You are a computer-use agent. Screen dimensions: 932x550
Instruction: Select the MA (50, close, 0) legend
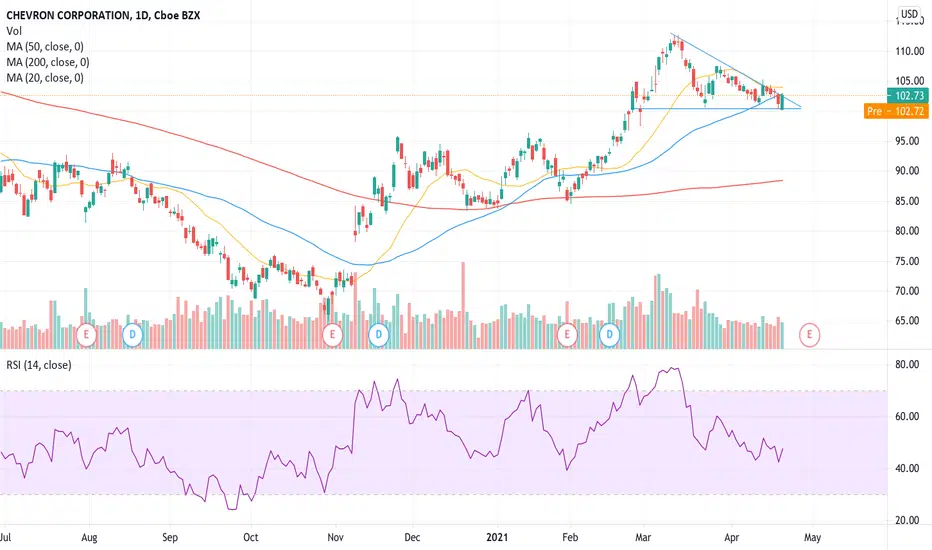click(x=45, y=46)
